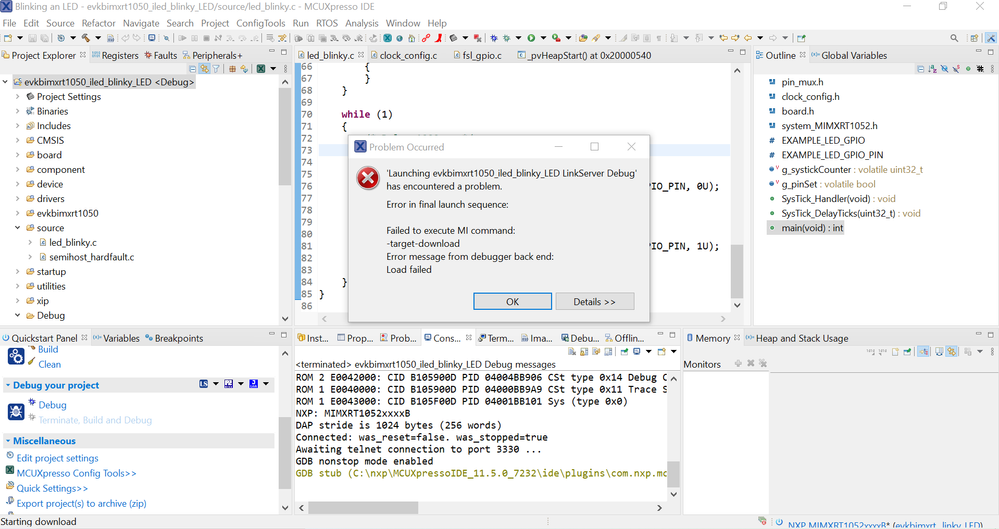Screen dimensions: 999x529
Task: Expand led_blinky.c in the tree
Action: pyautogui.click(x=30, y=242)
